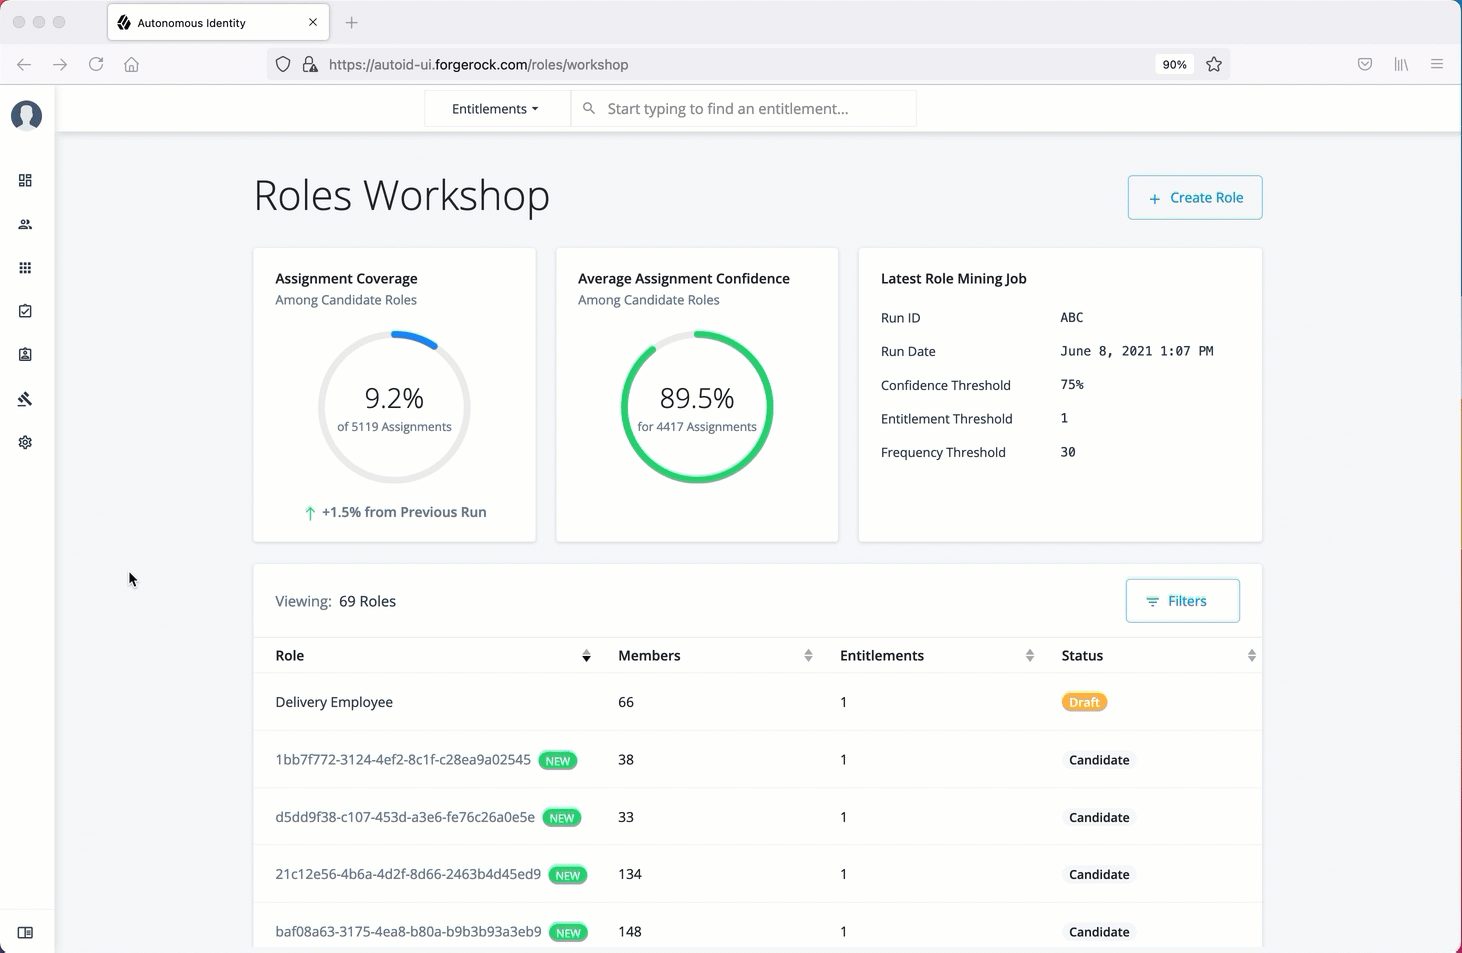Click the Create Role button
1462x953 pixels.
click(x=1194, y=198)
